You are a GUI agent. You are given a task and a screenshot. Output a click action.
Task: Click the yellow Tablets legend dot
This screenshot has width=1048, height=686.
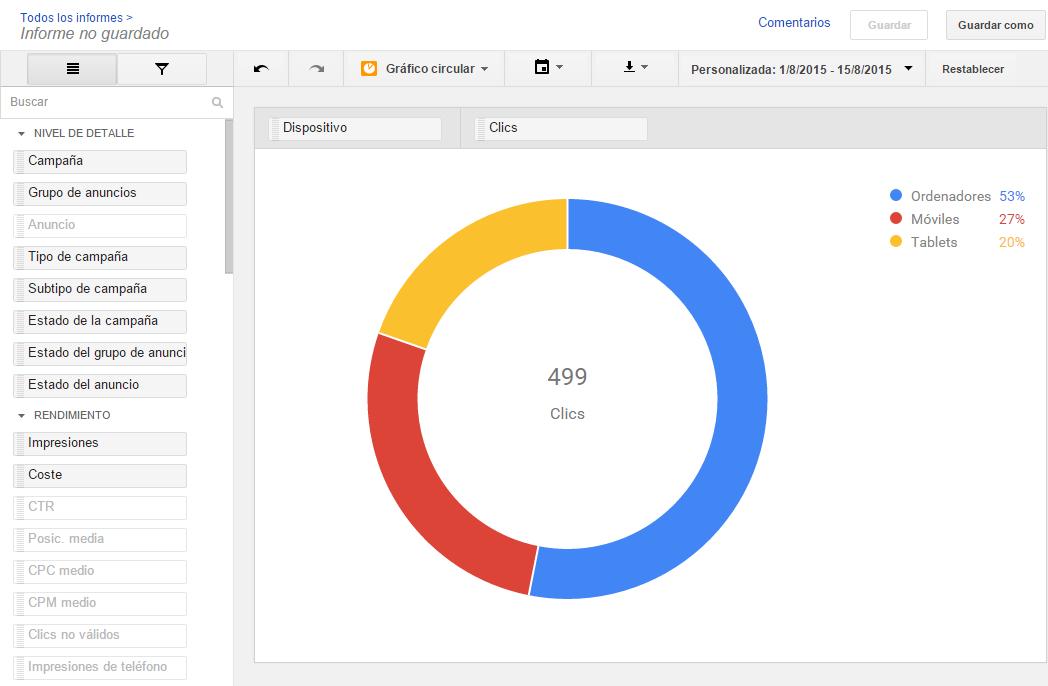(x=896, y=241)
